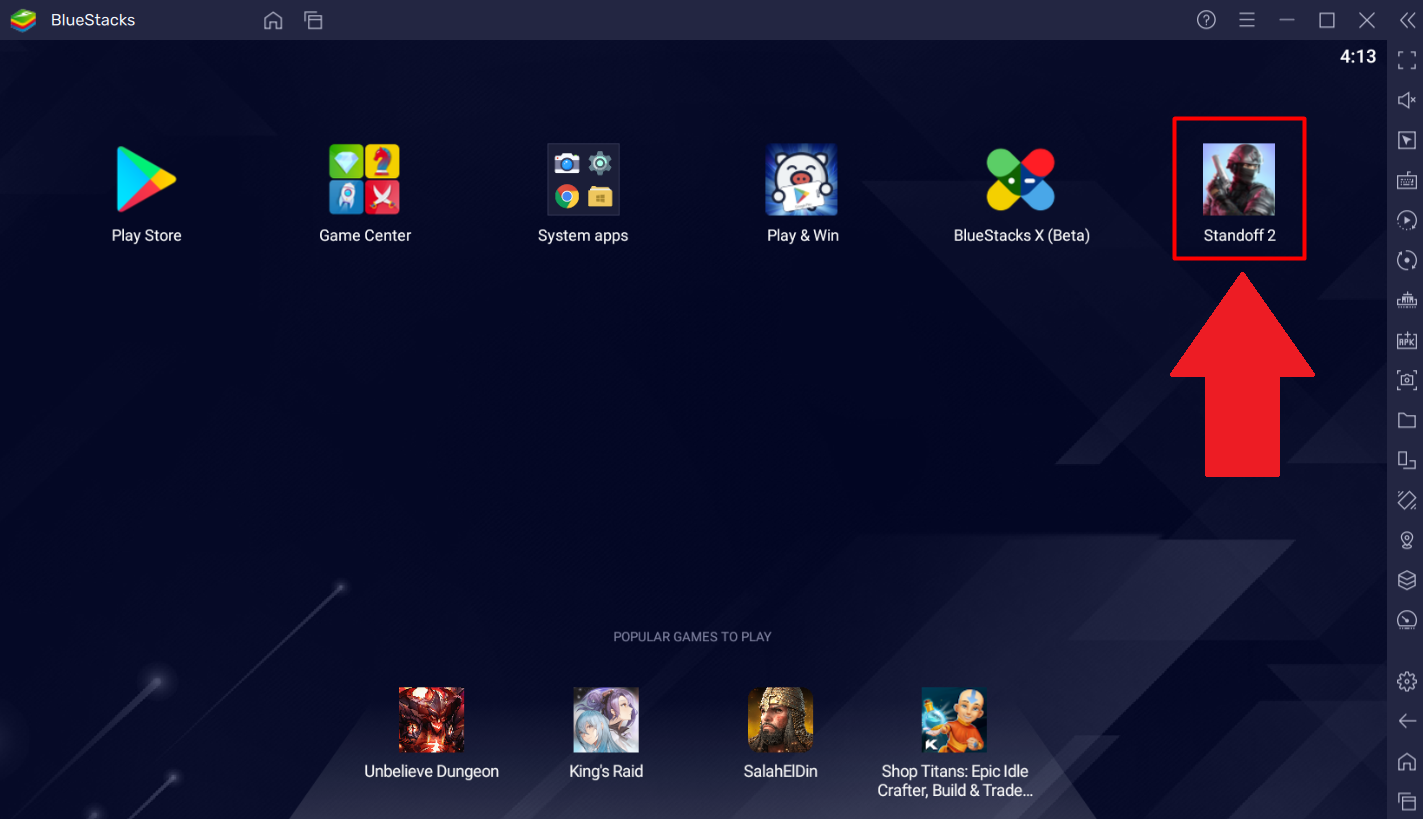
Task: Open the BlueStacks hamburger menu
Action: pyautogui.click(x=1246, y=19)
